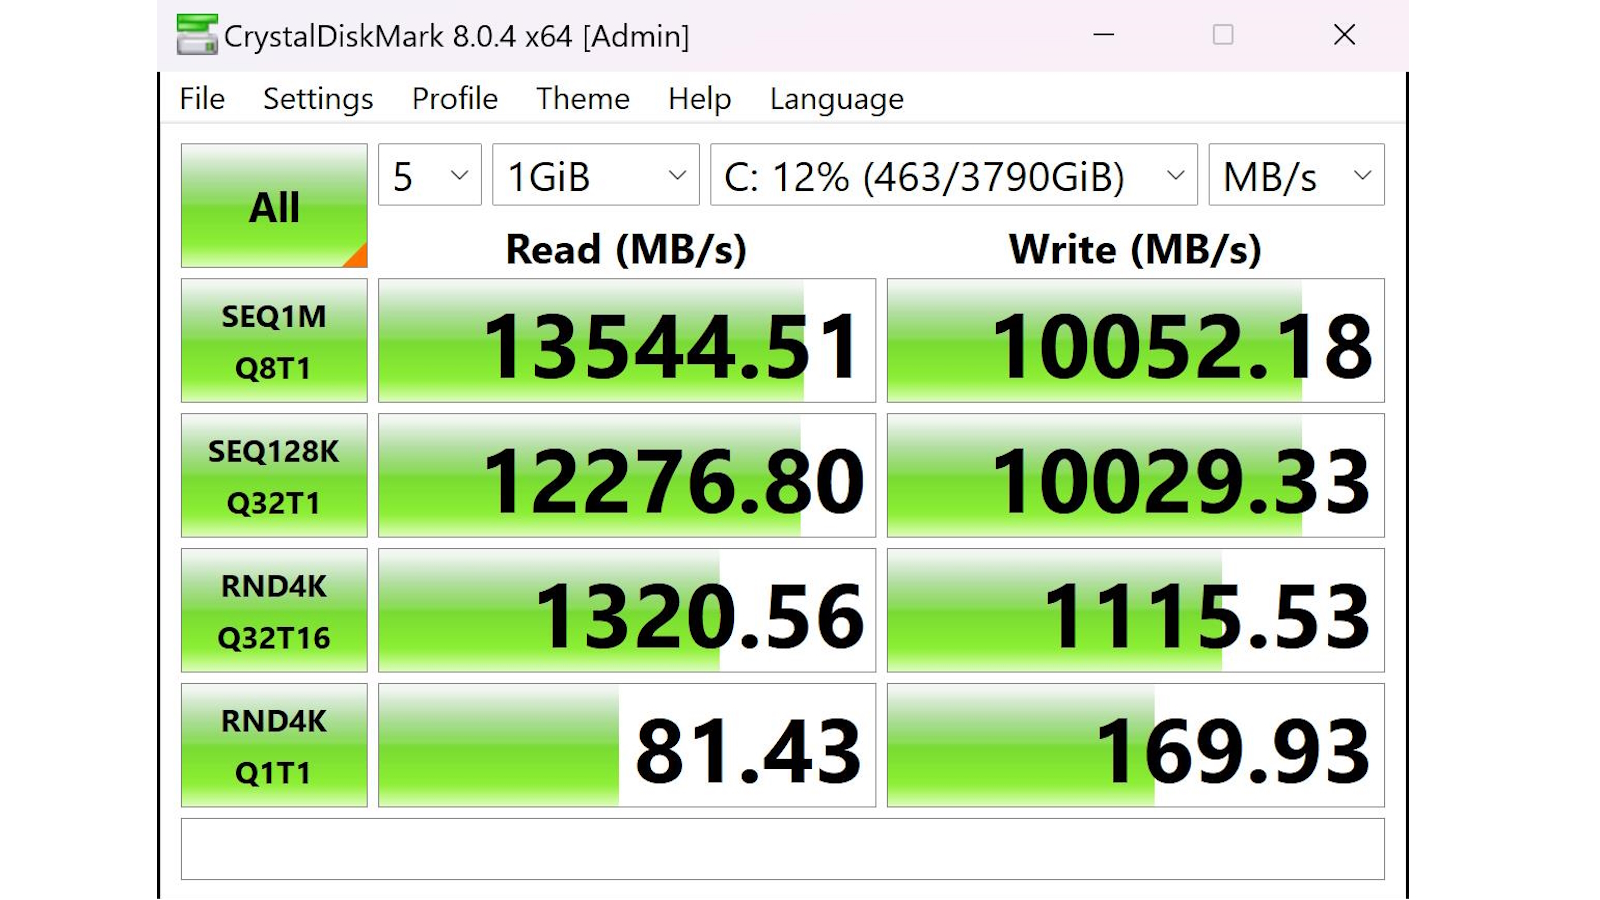
Task: Change the MB/s unit dropdown
Action: [1296, 176]
